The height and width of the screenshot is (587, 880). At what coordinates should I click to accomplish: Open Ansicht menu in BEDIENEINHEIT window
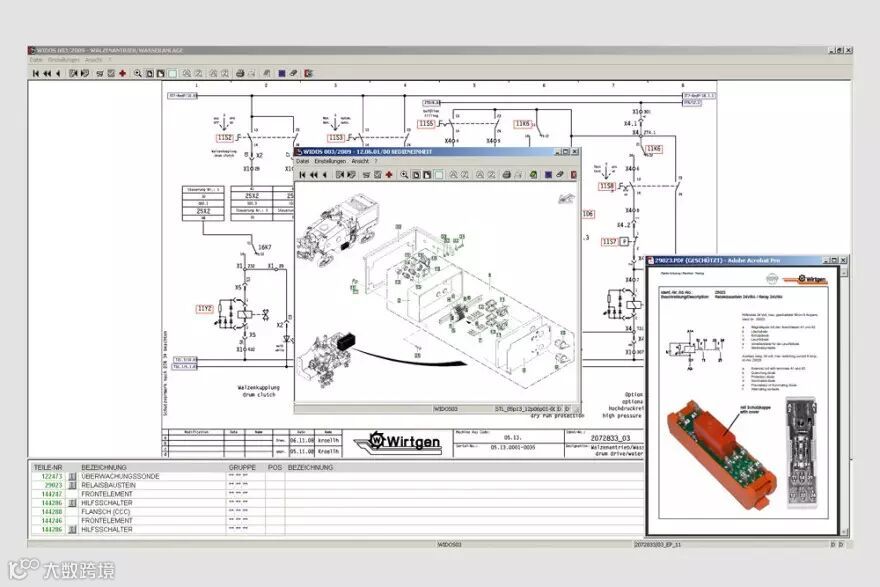[360, 161]
